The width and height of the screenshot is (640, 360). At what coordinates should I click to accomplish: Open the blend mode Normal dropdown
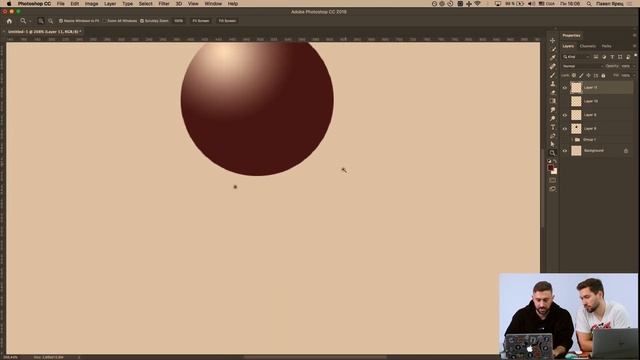point(582,66)
